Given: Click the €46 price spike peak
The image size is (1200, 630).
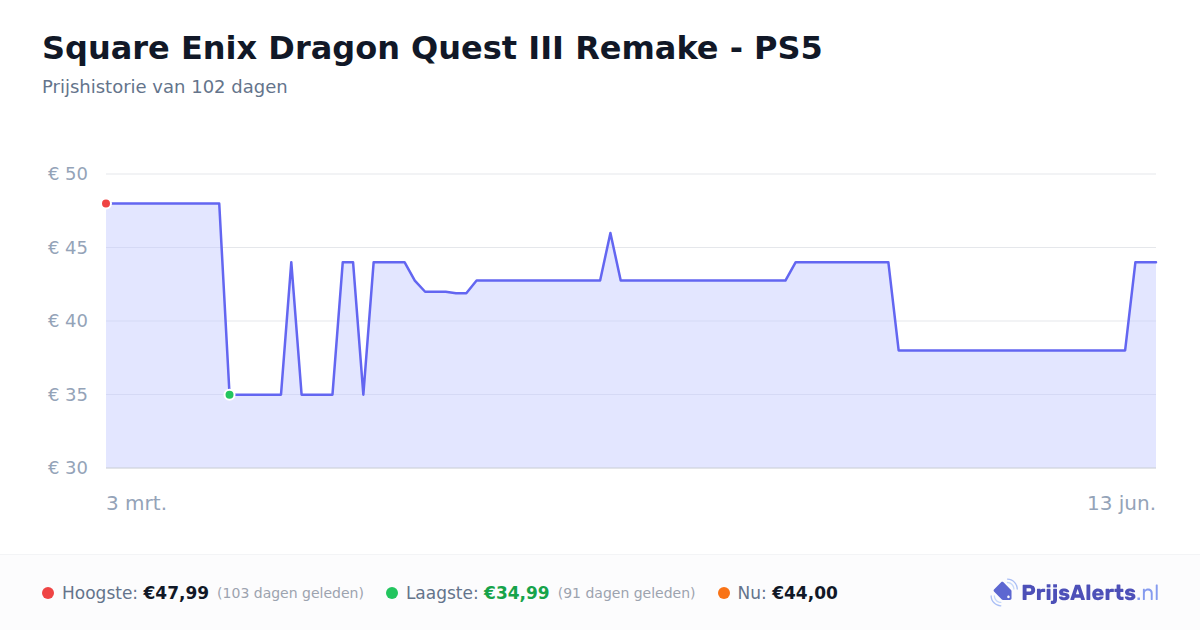Looking at the screenshot, I should point(610,233).
